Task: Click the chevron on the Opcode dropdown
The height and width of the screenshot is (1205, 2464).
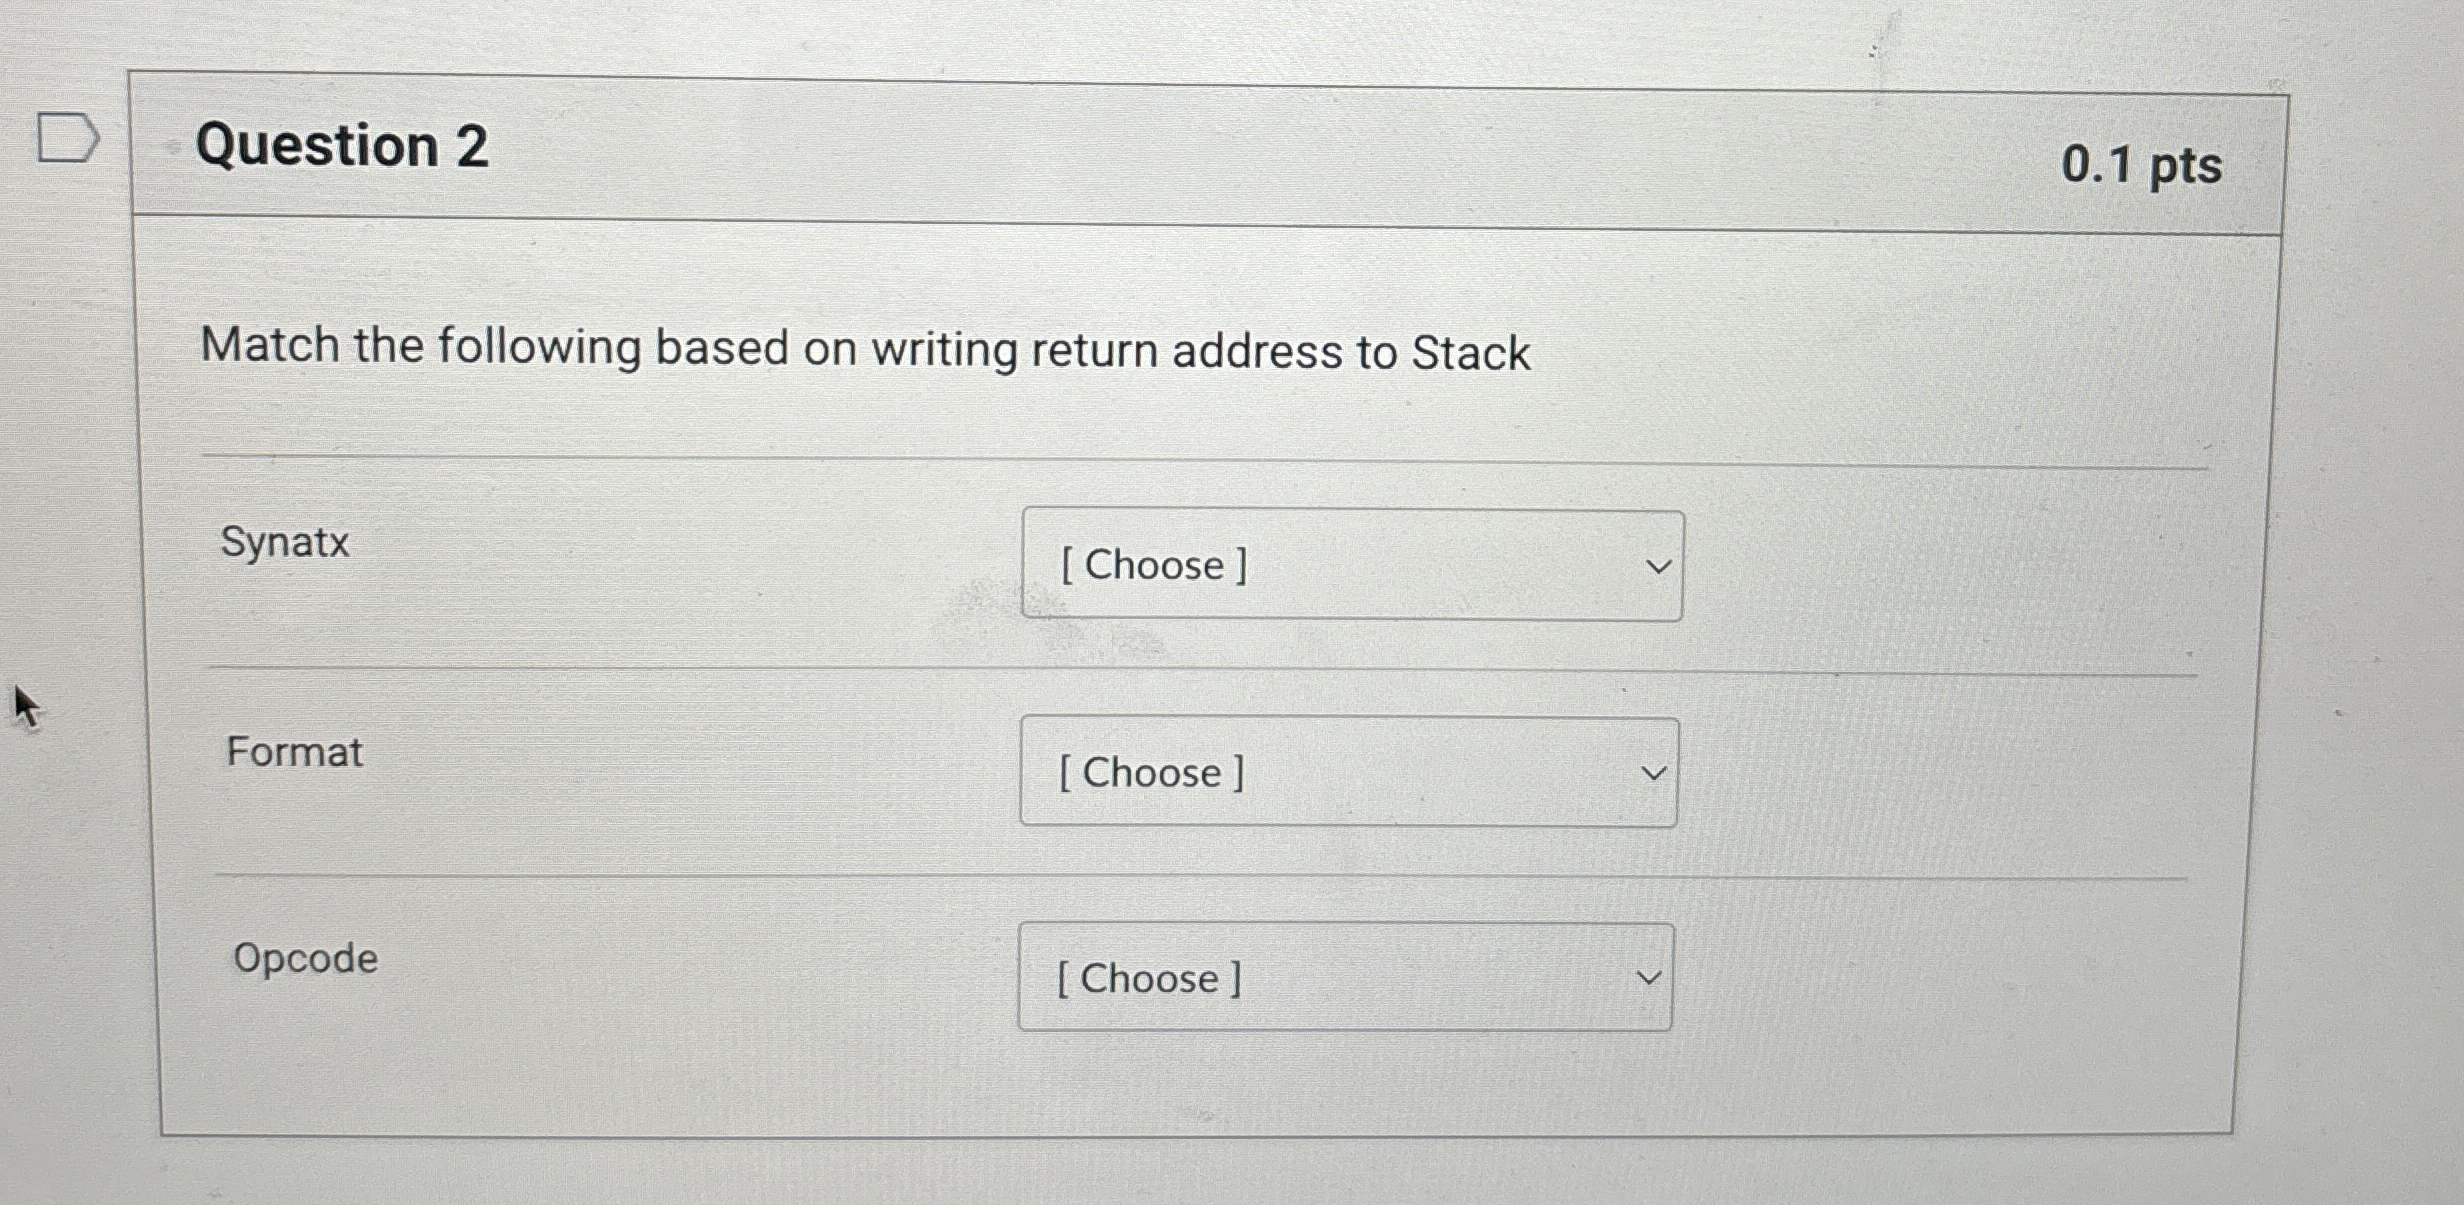Action: (x=1650, y=978)
